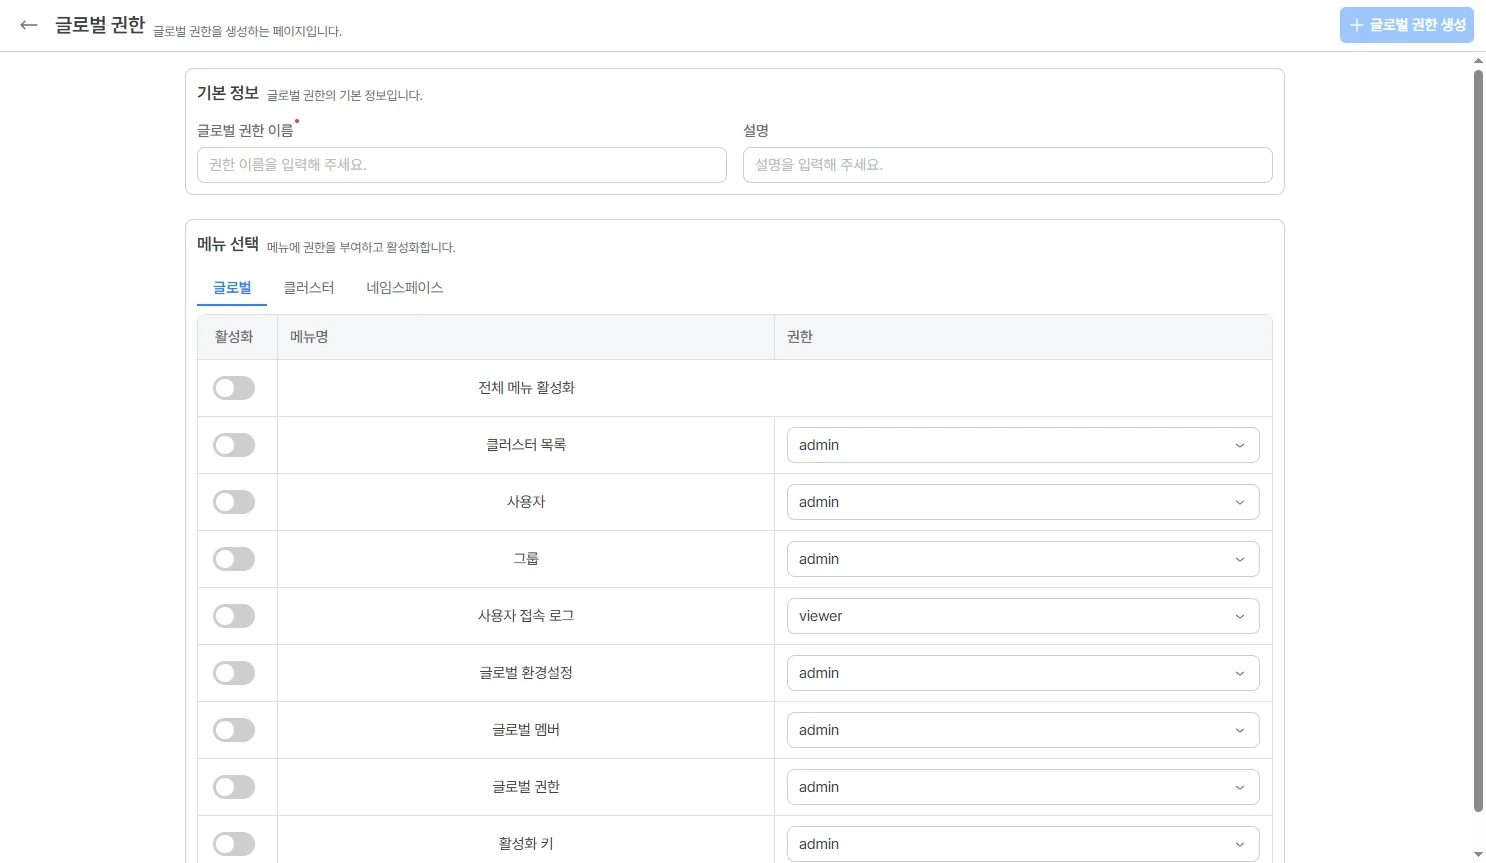Select the 글로벌 tab
The image size is (1486, 863).
click(x=232, y=288)
